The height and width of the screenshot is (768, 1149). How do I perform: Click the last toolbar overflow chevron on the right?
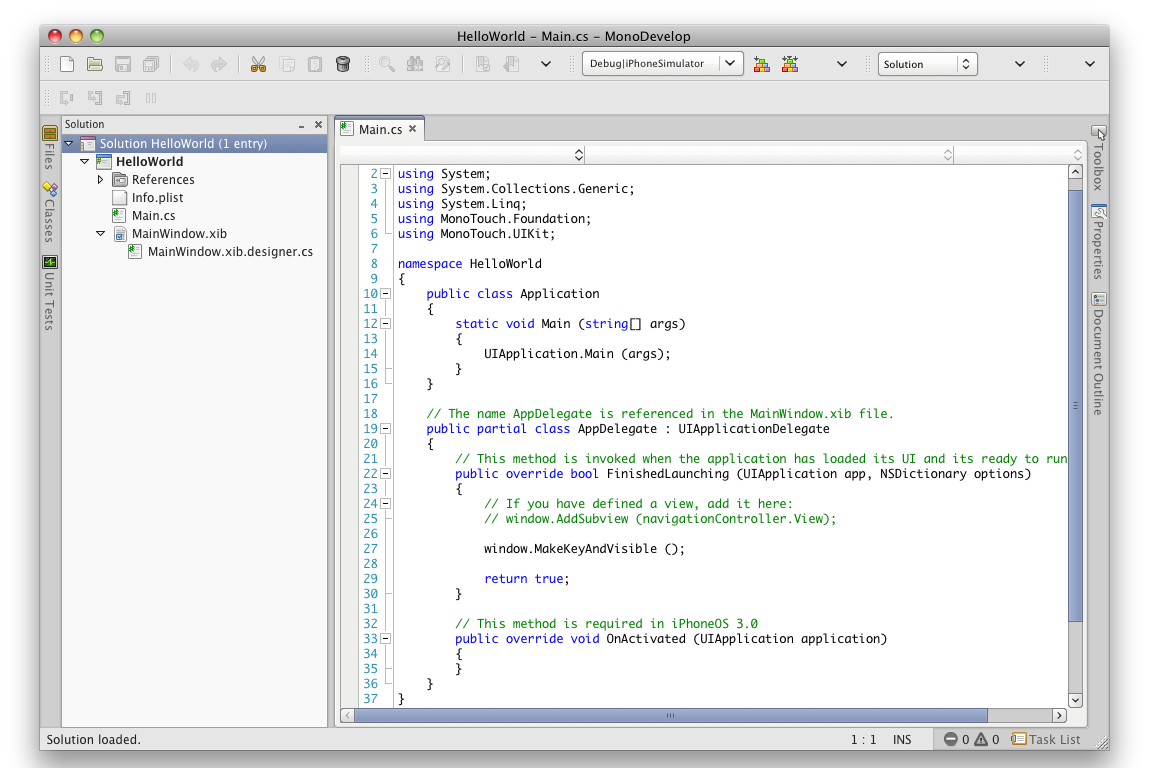coord(1090,64)
